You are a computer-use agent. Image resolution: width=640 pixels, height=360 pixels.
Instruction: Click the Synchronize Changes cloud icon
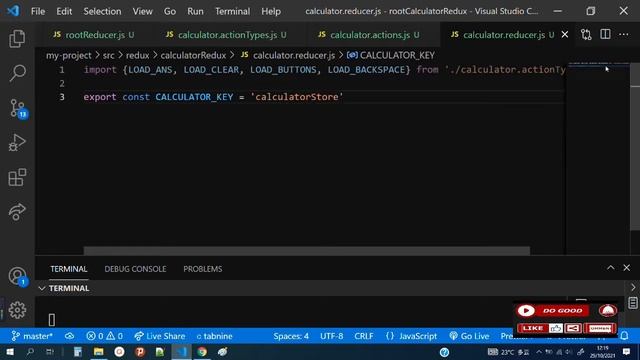click(69, 336)
